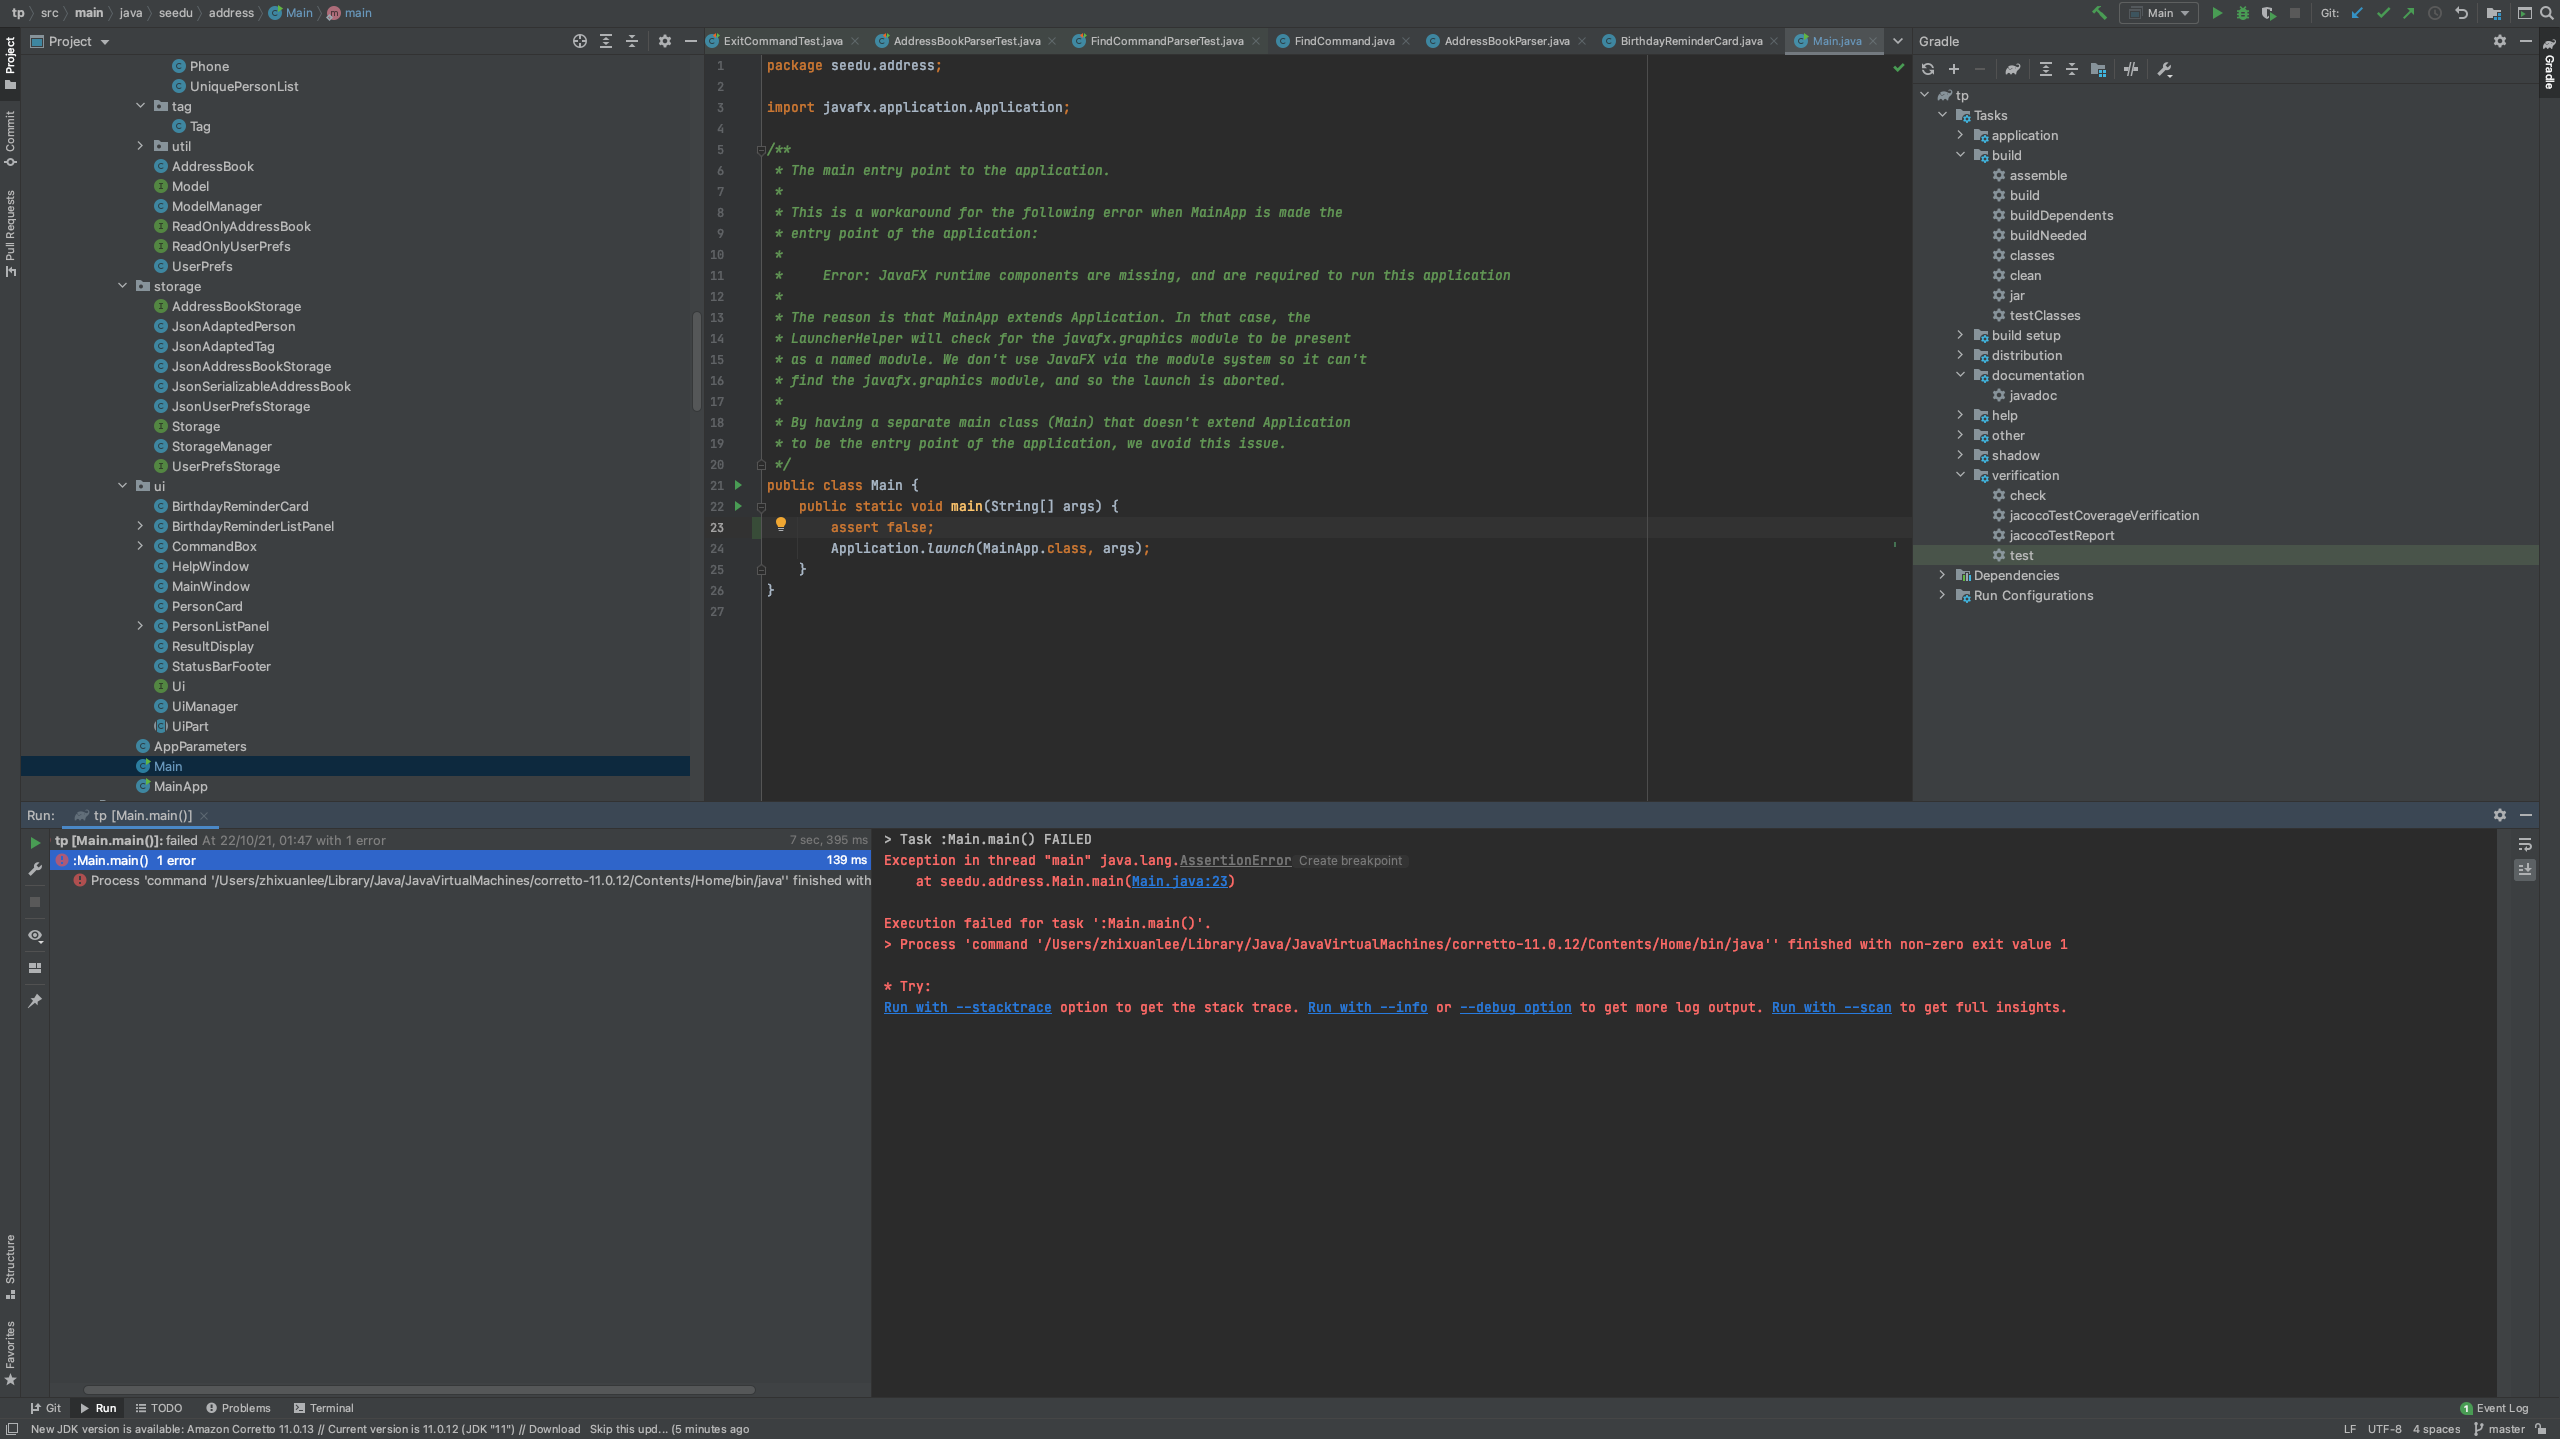Click the Git update project arrow
Image resolution: width=2560 pixels, height=1439 pixels.
point(2357,13)
